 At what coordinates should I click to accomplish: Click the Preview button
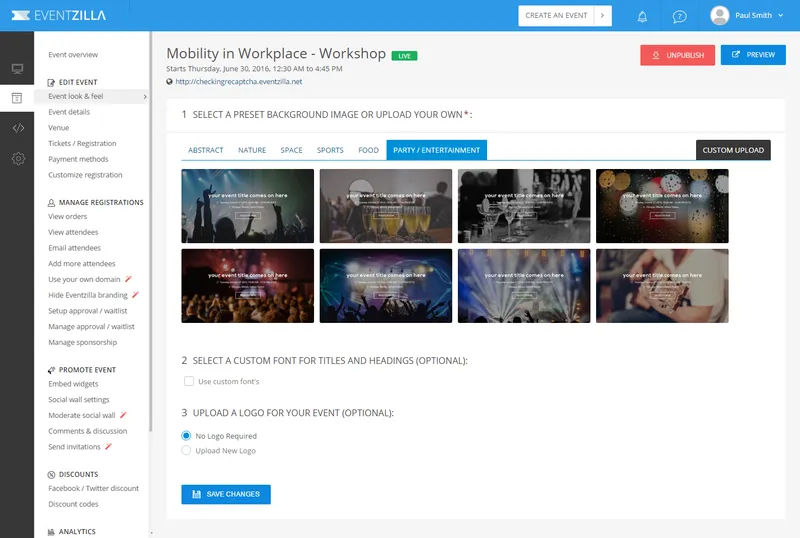[x=753, y=55]
